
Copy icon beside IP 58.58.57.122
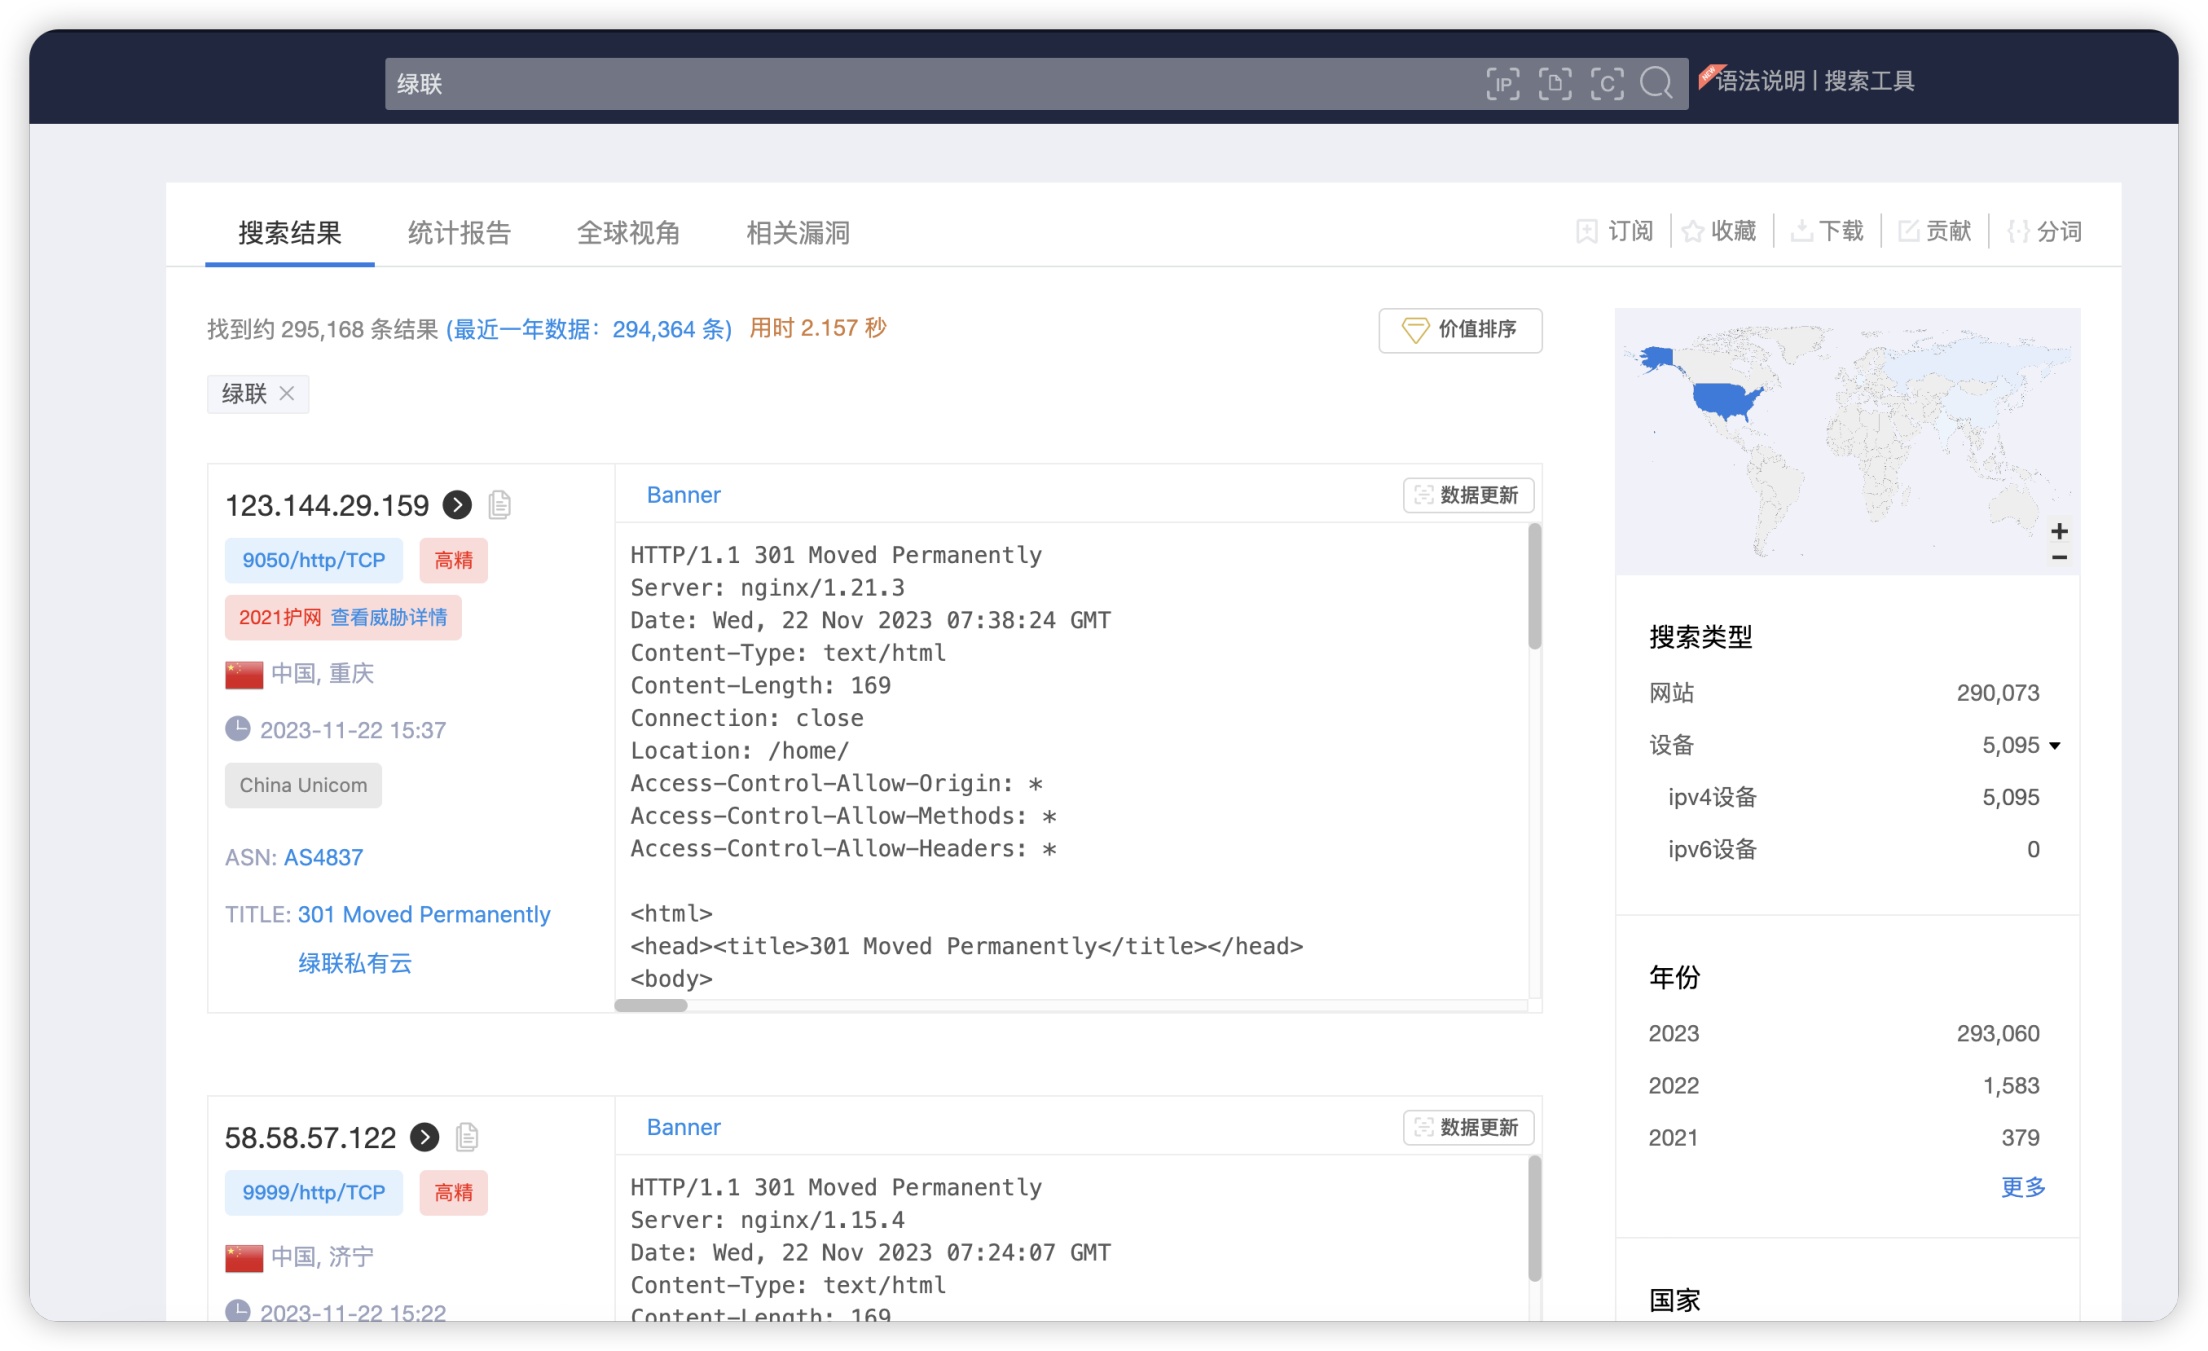tap(467, 1137)
